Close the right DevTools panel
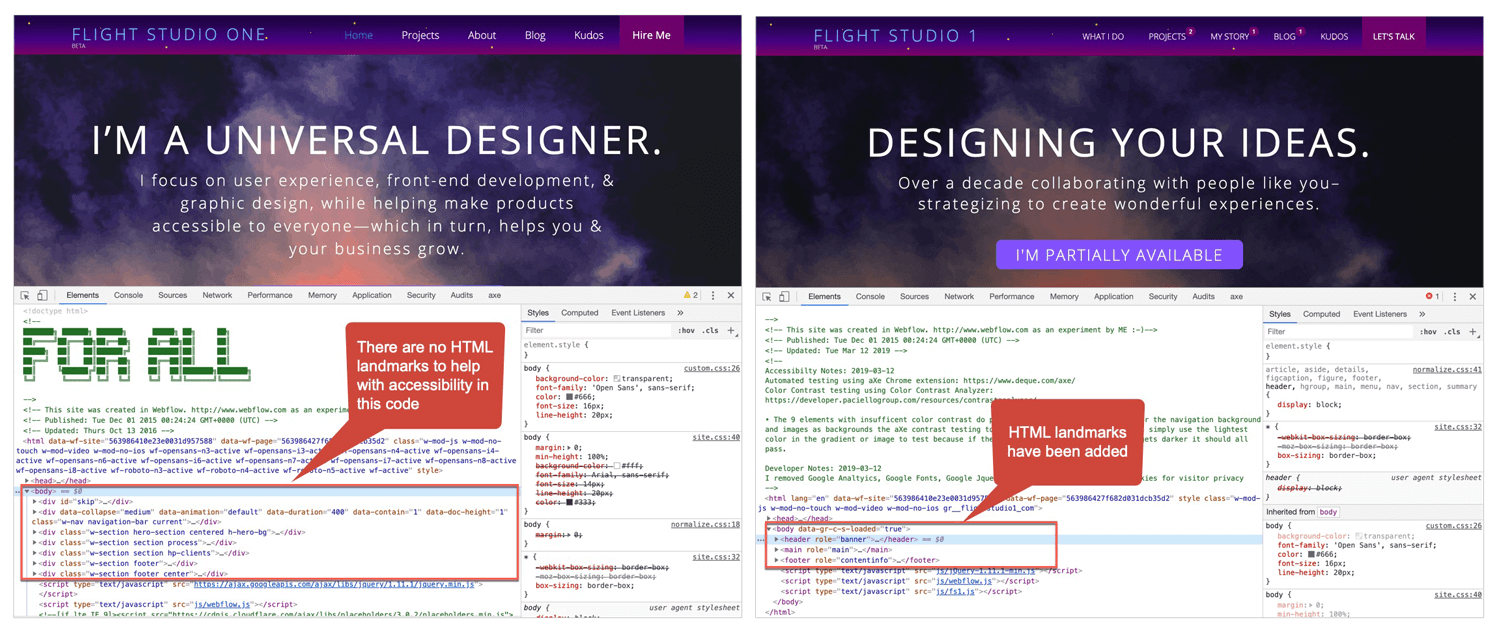The height and width of the screenshot is (636, 1500). [1473, 297]
